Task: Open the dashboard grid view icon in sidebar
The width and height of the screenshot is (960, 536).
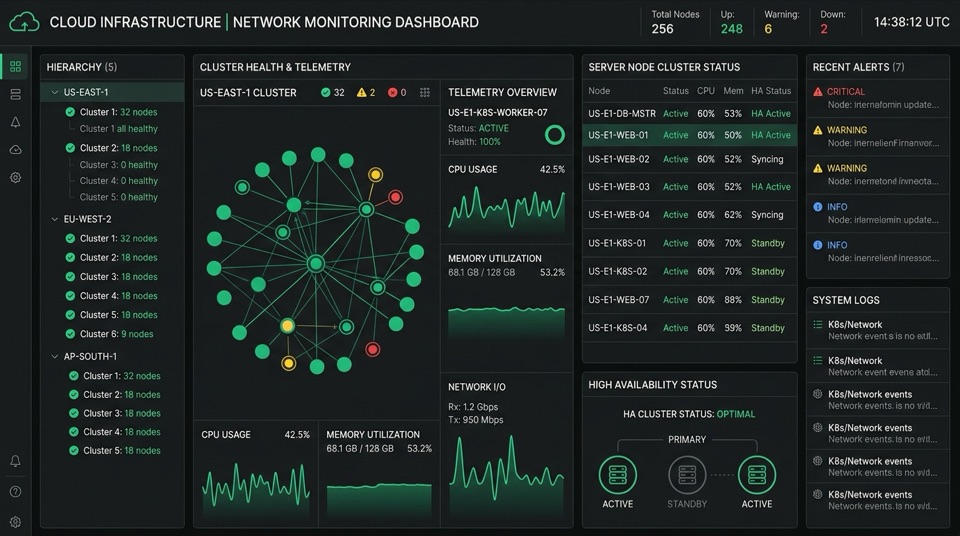Action: (x=15, y=66)
